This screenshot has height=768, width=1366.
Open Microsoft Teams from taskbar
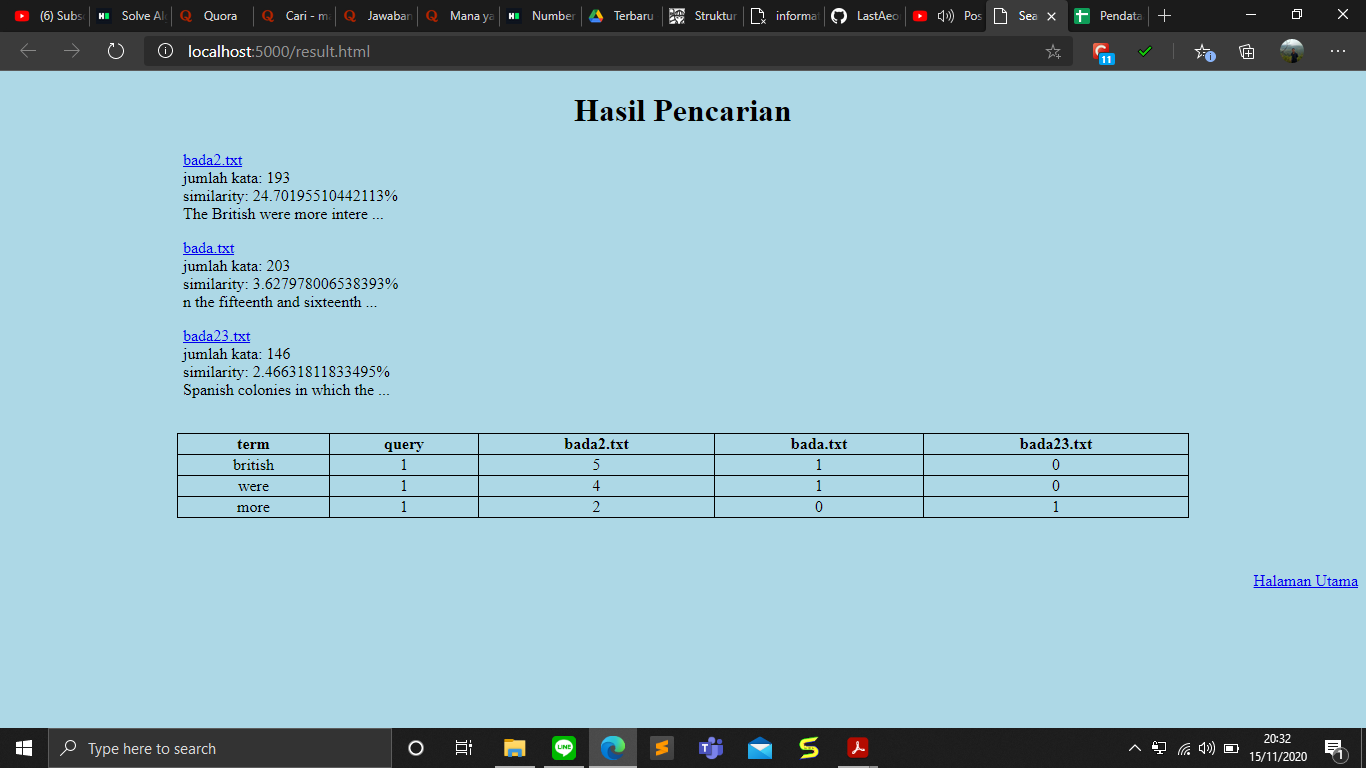(711, 748)
